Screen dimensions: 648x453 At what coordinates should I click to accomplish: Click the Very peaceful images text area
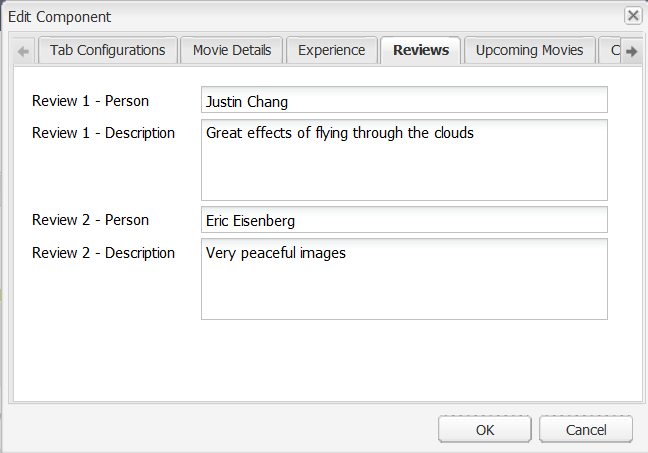click(404, 279)
